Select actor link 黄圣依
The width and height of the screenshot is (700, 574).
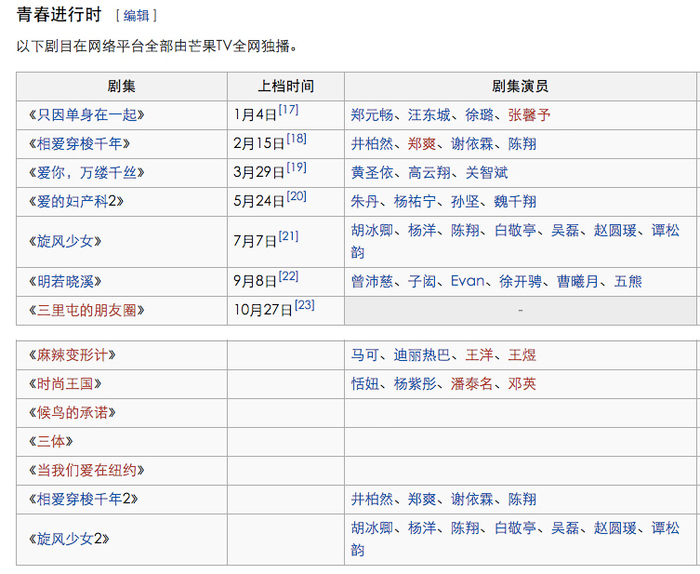(371, 172)
